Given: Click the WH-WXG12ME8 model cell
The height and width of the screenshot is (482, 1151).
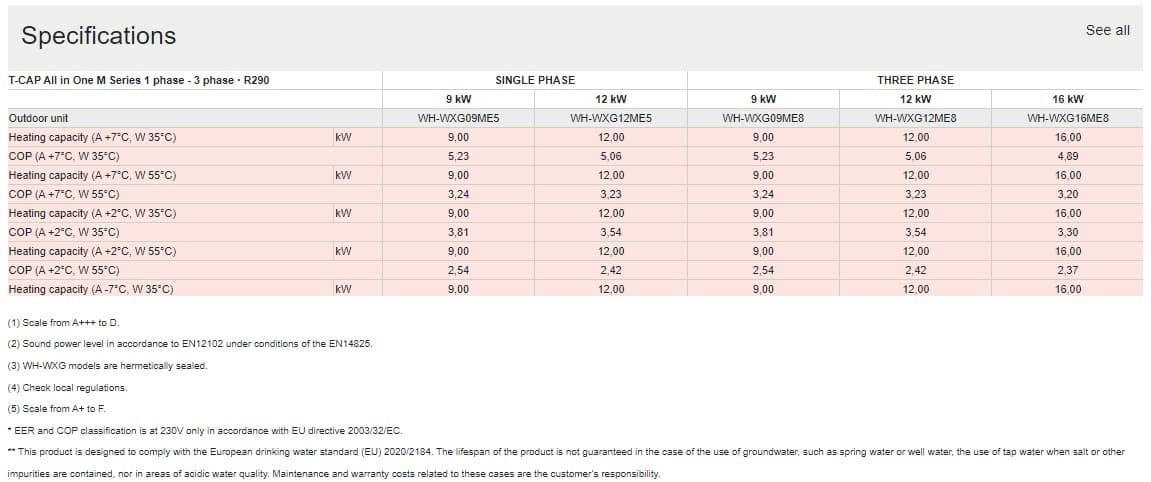Looking at the screenshot, I should pos(915,118).
